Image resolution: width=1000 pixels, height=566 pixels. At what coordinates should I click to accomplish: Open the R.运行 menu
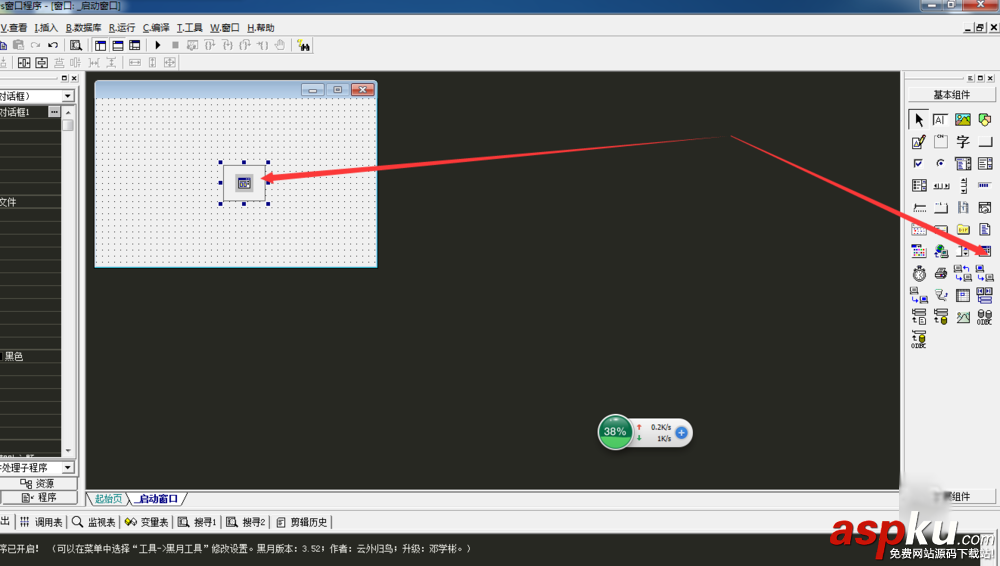point(122,27)
